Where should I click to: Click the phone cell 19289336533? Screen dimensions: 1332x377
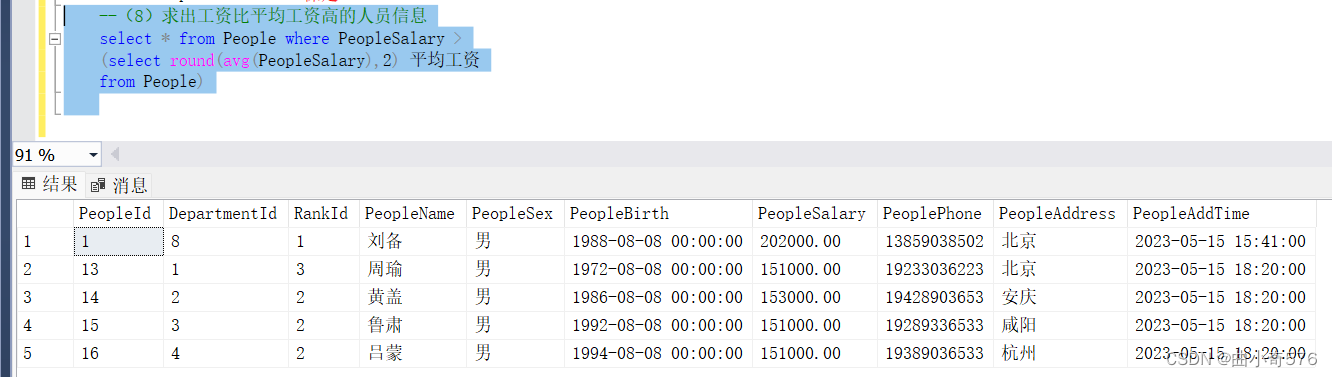(935, 325)
